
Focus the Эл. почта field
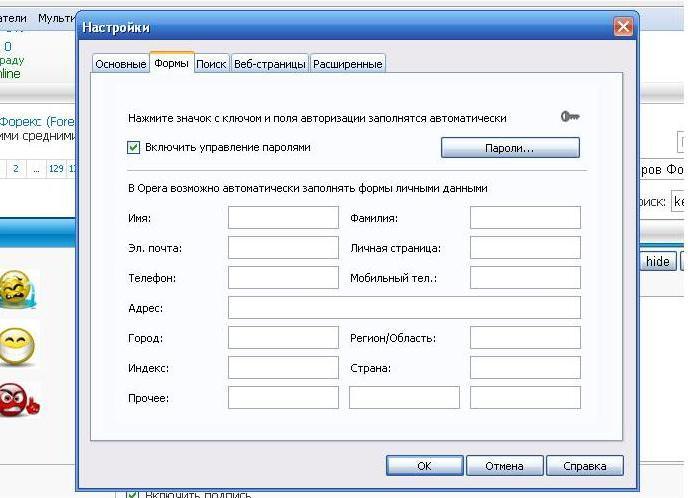283,247
